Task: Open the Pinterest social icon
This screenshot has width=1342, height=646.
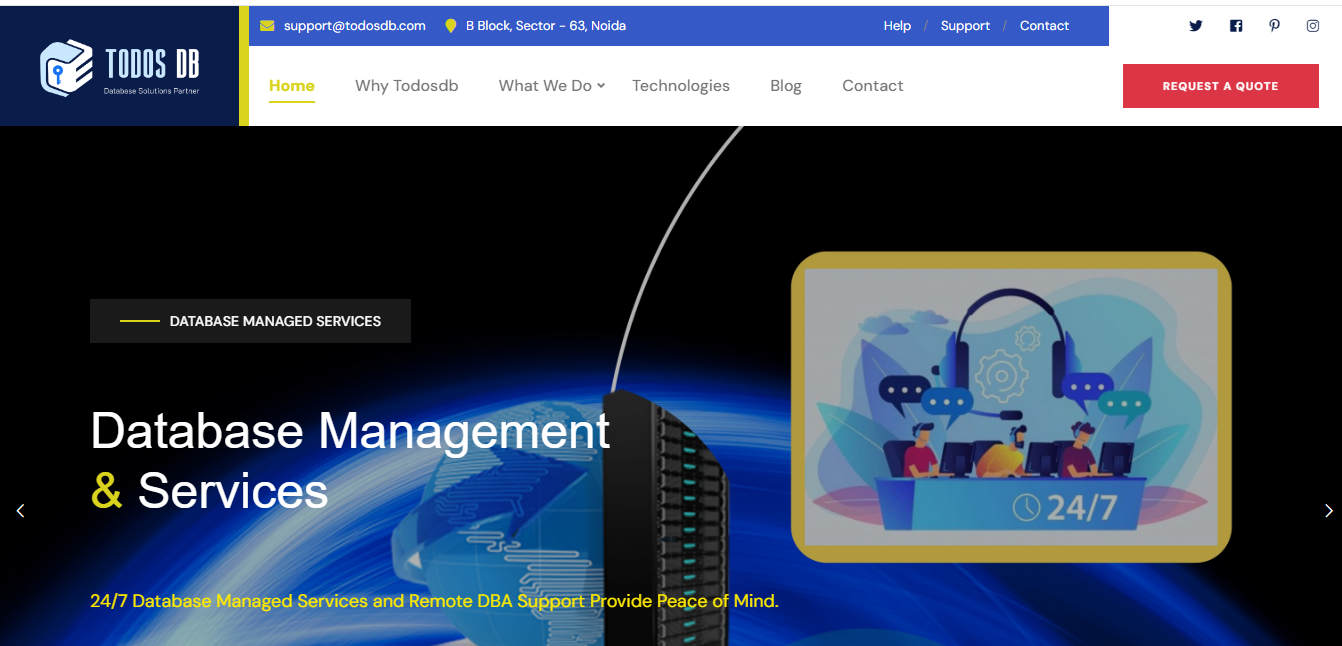Action: [x=1274, y=26]
